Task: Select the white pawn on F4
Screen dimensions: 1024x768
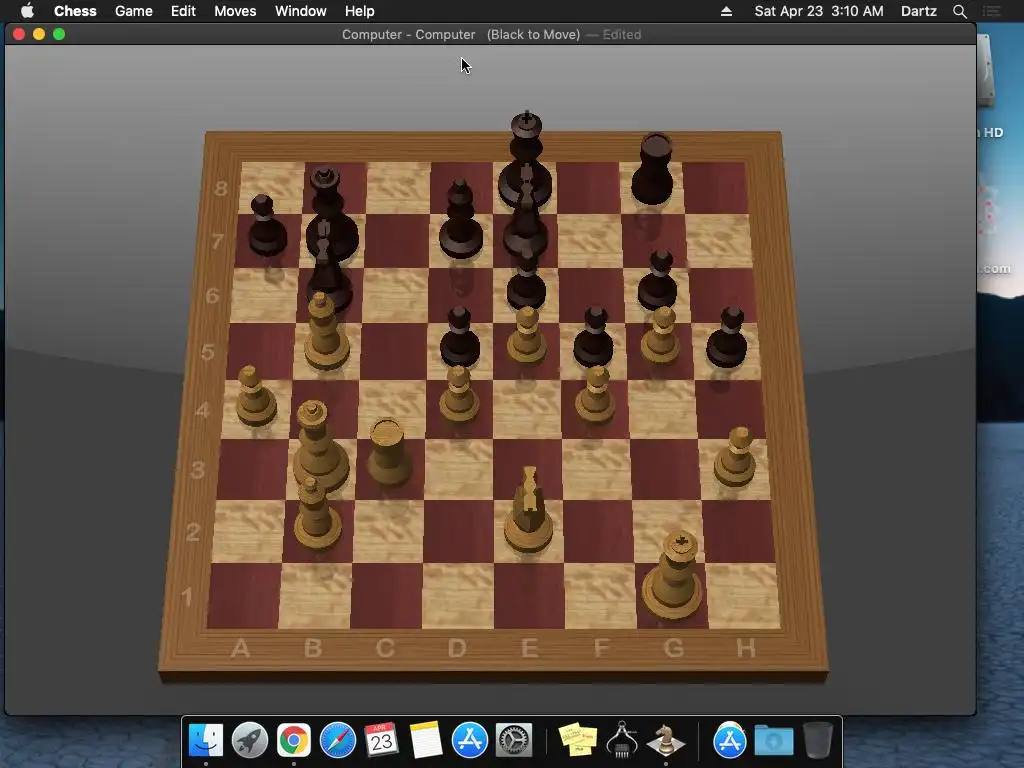Action: point(594,394)
